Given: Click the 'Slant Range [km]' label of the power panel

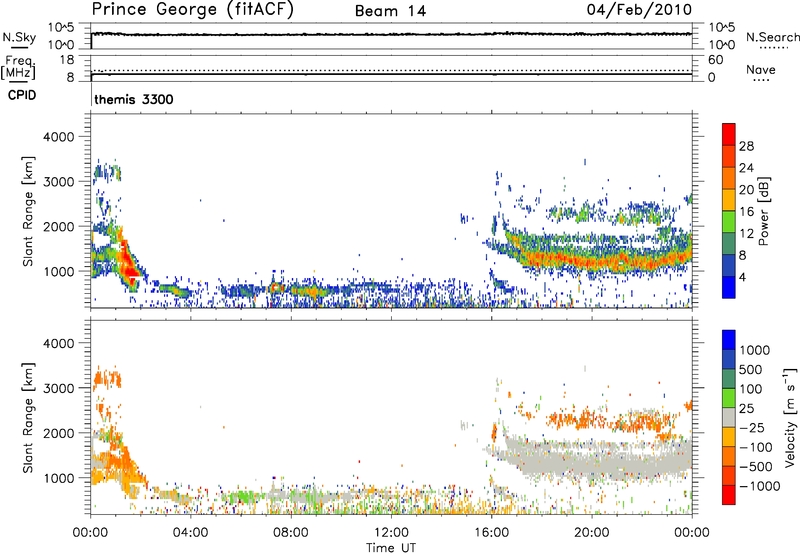Looking at the screenshot, I should pos(28,211).
